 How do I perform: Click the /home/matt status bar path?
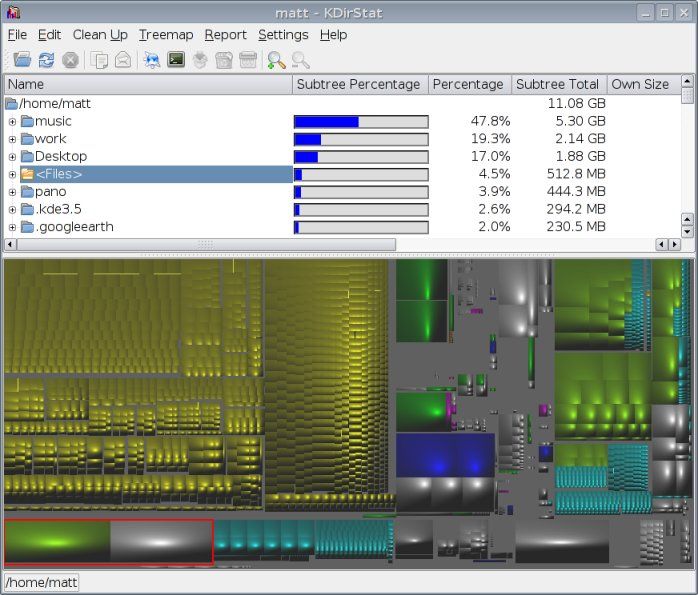[41, 582]
